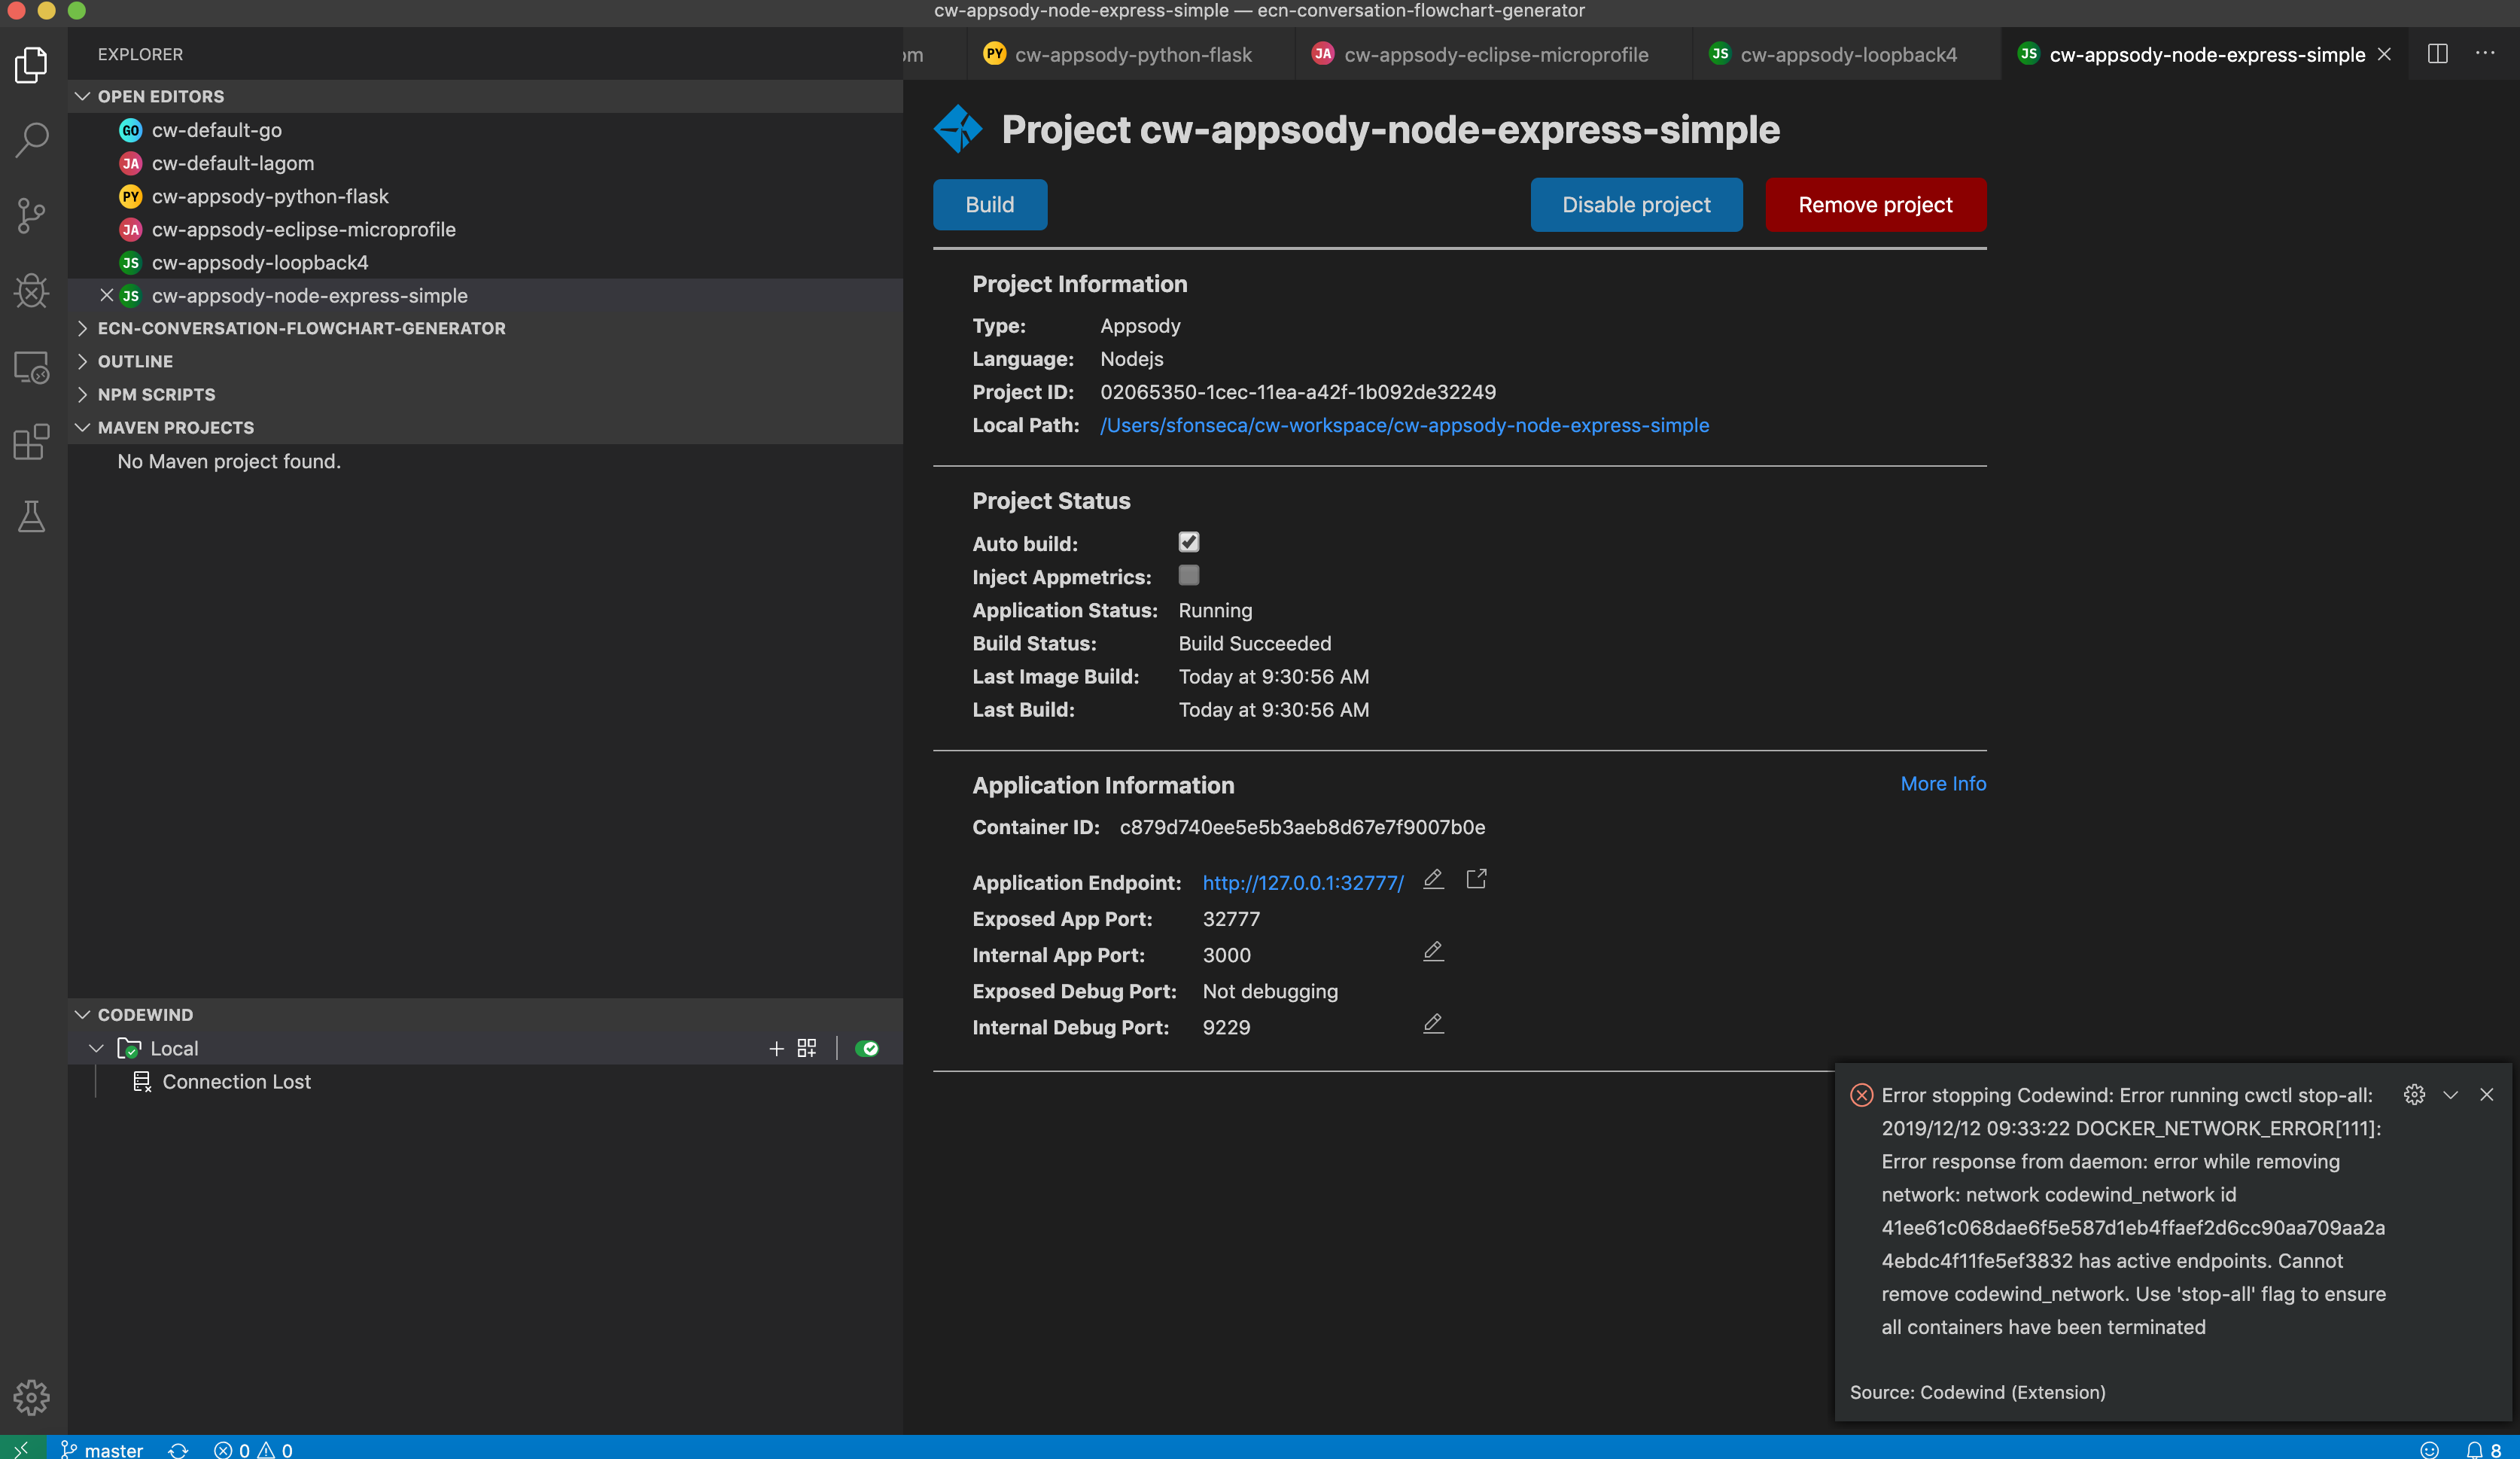Open the Remote Explorer view
Viewport: 2520px width, 1459px height.
pos(32,367)
